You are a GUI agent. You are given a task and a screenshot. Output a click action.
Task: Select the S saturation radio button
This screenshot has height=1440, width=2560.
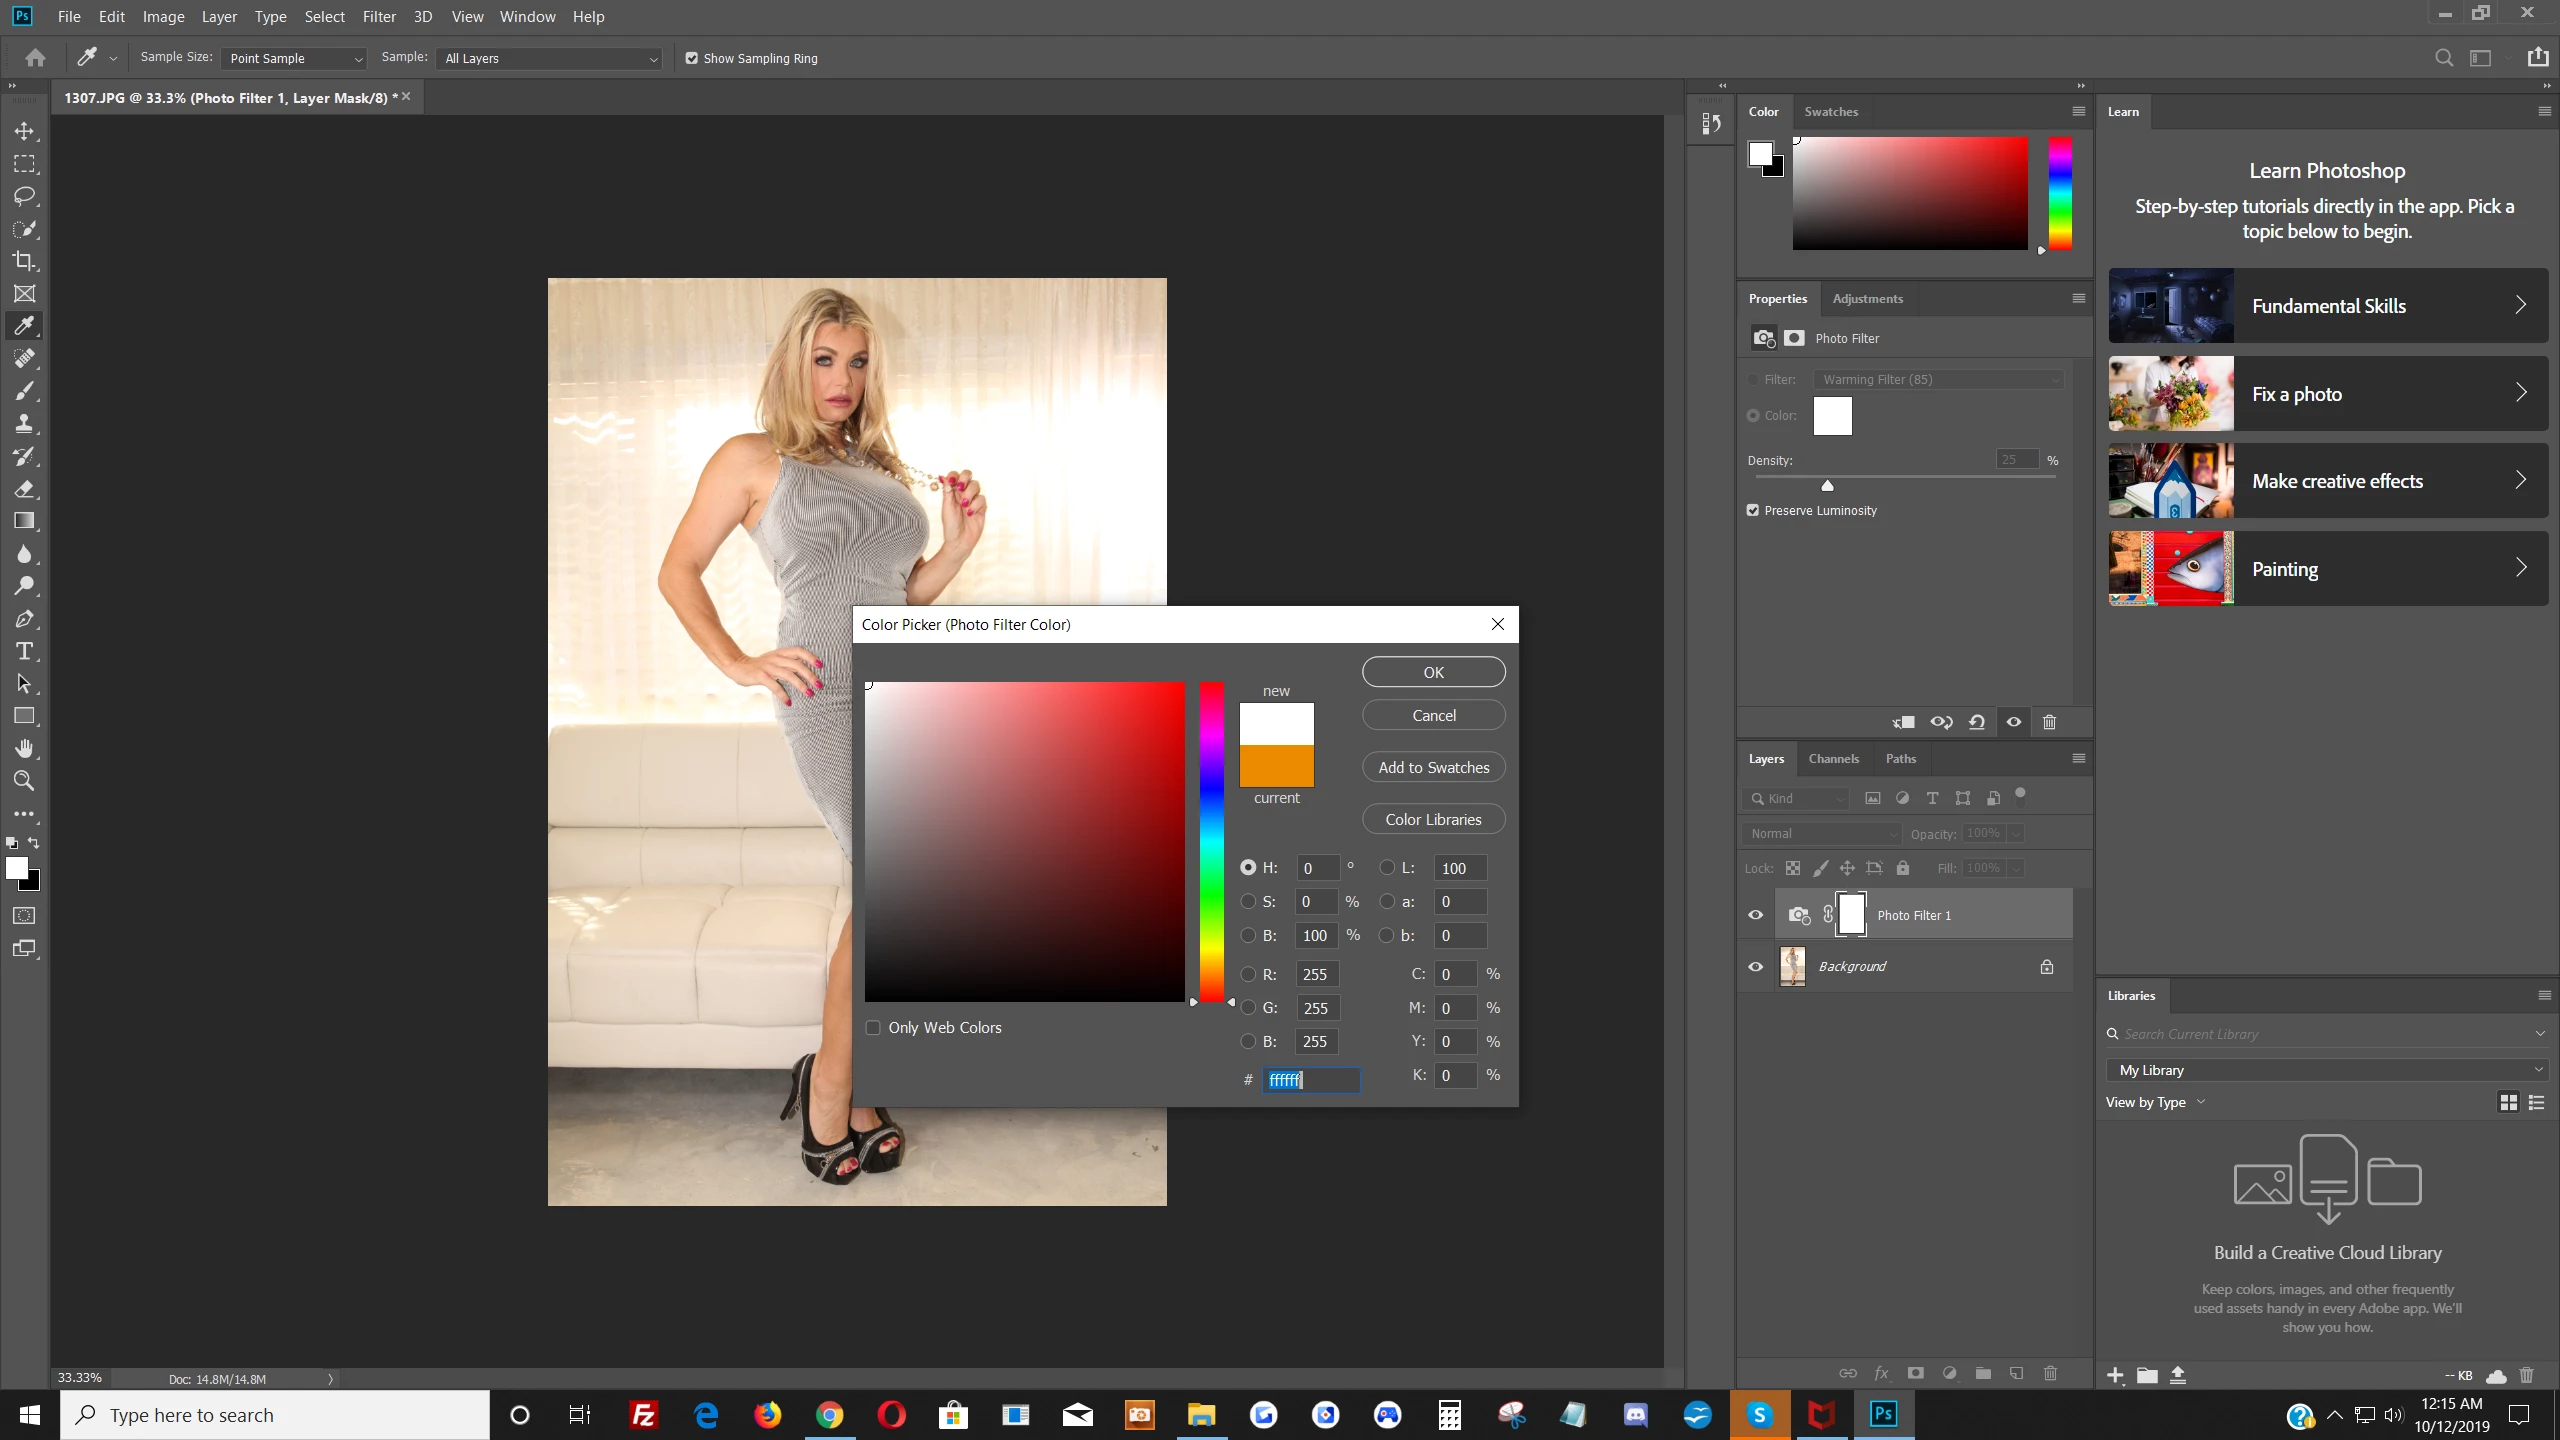point(1248,902)
